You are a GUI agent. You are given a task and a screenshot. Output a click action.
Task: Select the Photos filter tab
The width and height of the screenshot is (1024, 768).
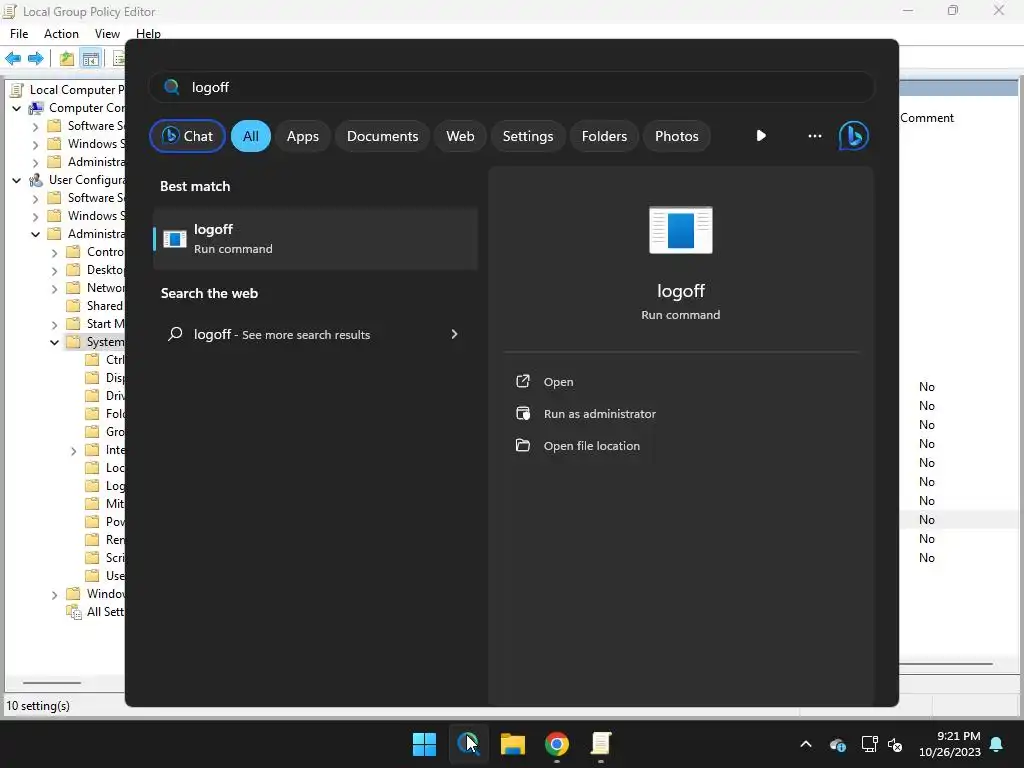[677, 136]
